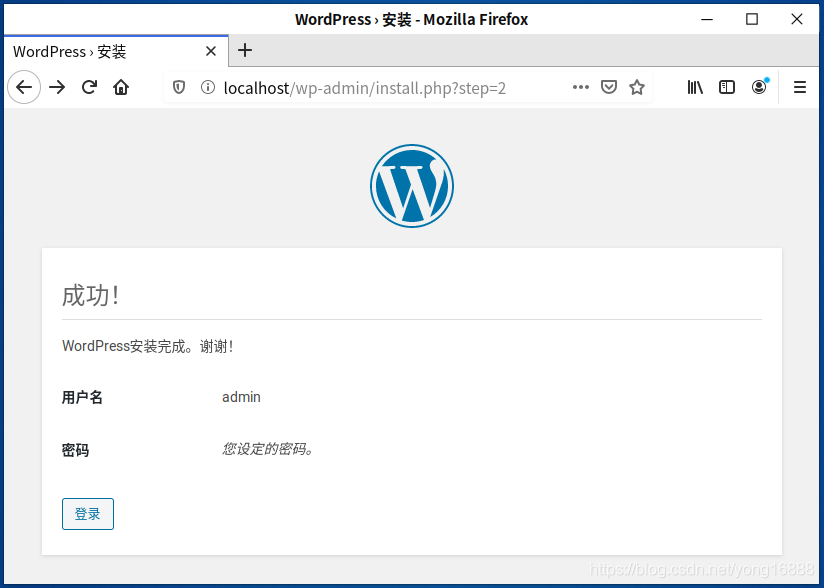This screenshot has width=824, height=588.
Task: Click the 登录 login button
Action: [x=88, y=514]
